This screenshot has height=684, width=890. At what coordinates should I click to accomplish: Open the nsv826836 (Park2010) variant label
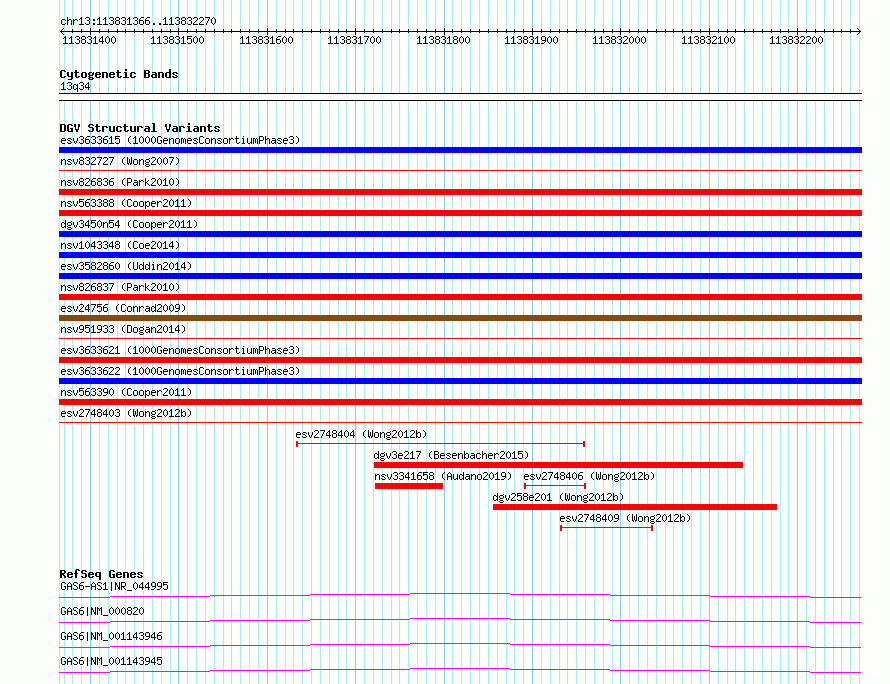120,182
